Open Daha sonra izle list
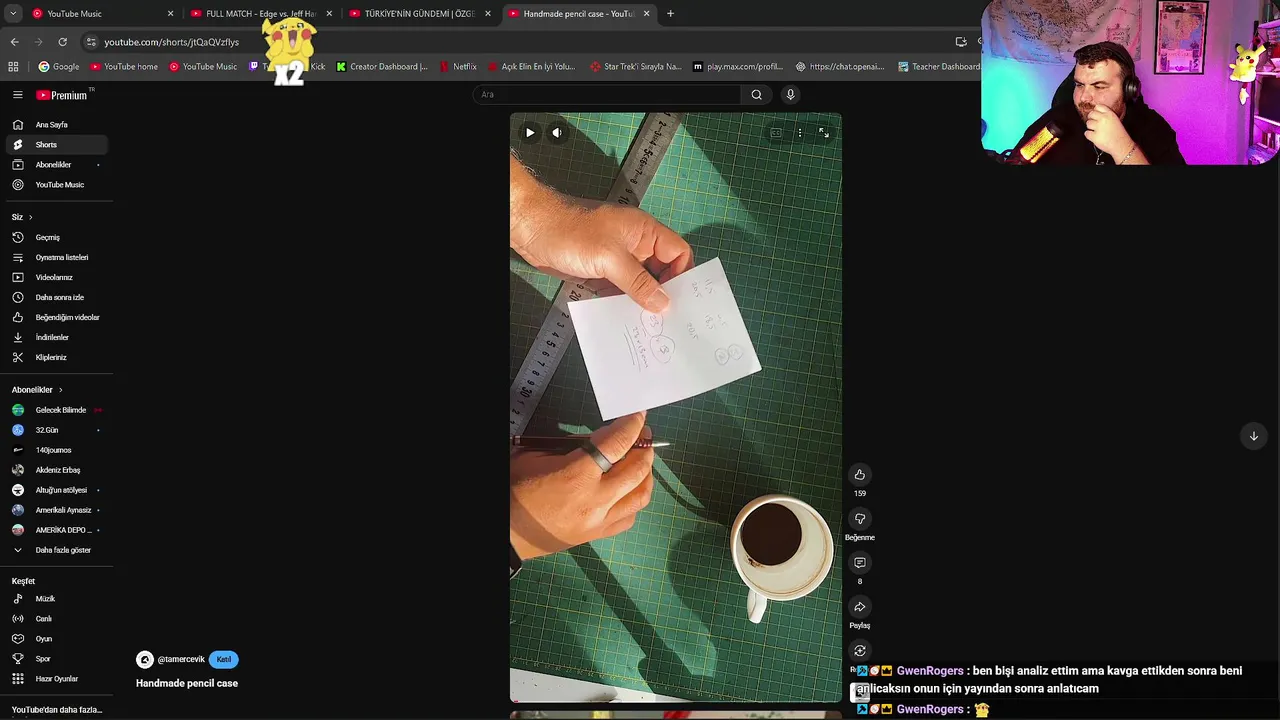The image size is (1280, 720). pos(56,298)
